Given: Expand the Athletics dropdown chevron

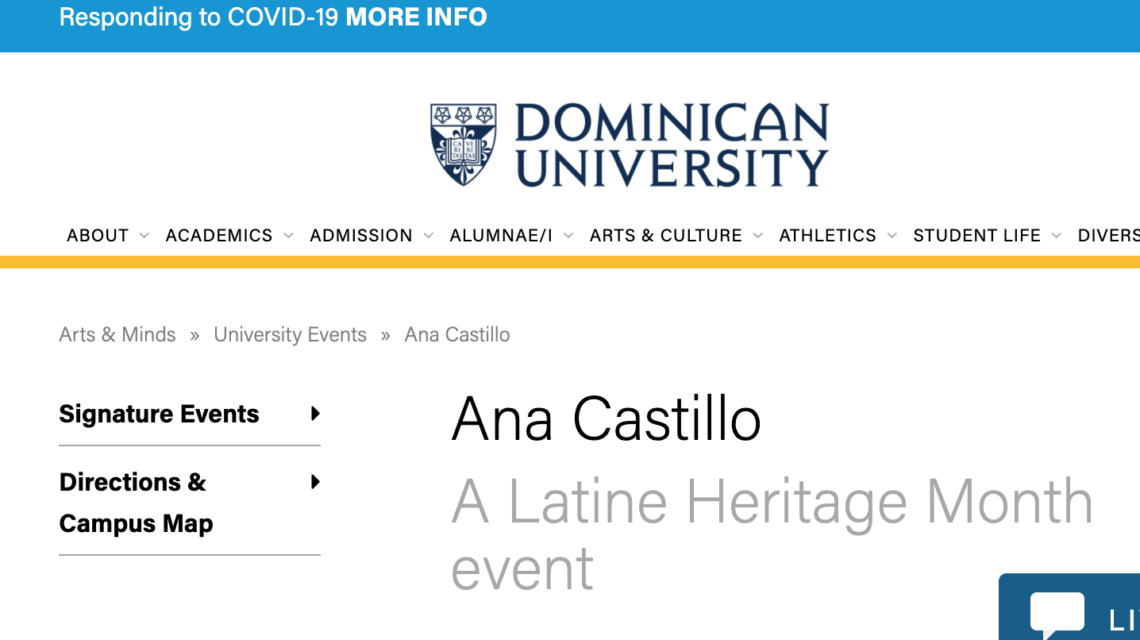Looking at the screenshot, I should click(892, 236).
